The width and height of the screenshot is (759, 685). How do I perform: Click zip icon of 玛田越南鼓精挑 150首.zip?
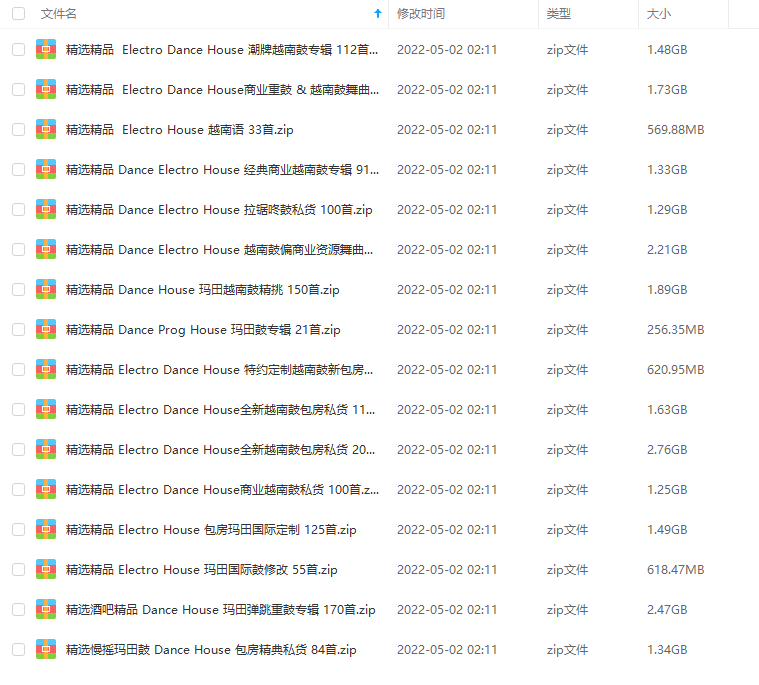pyautogui.click(x=46, y=289)
